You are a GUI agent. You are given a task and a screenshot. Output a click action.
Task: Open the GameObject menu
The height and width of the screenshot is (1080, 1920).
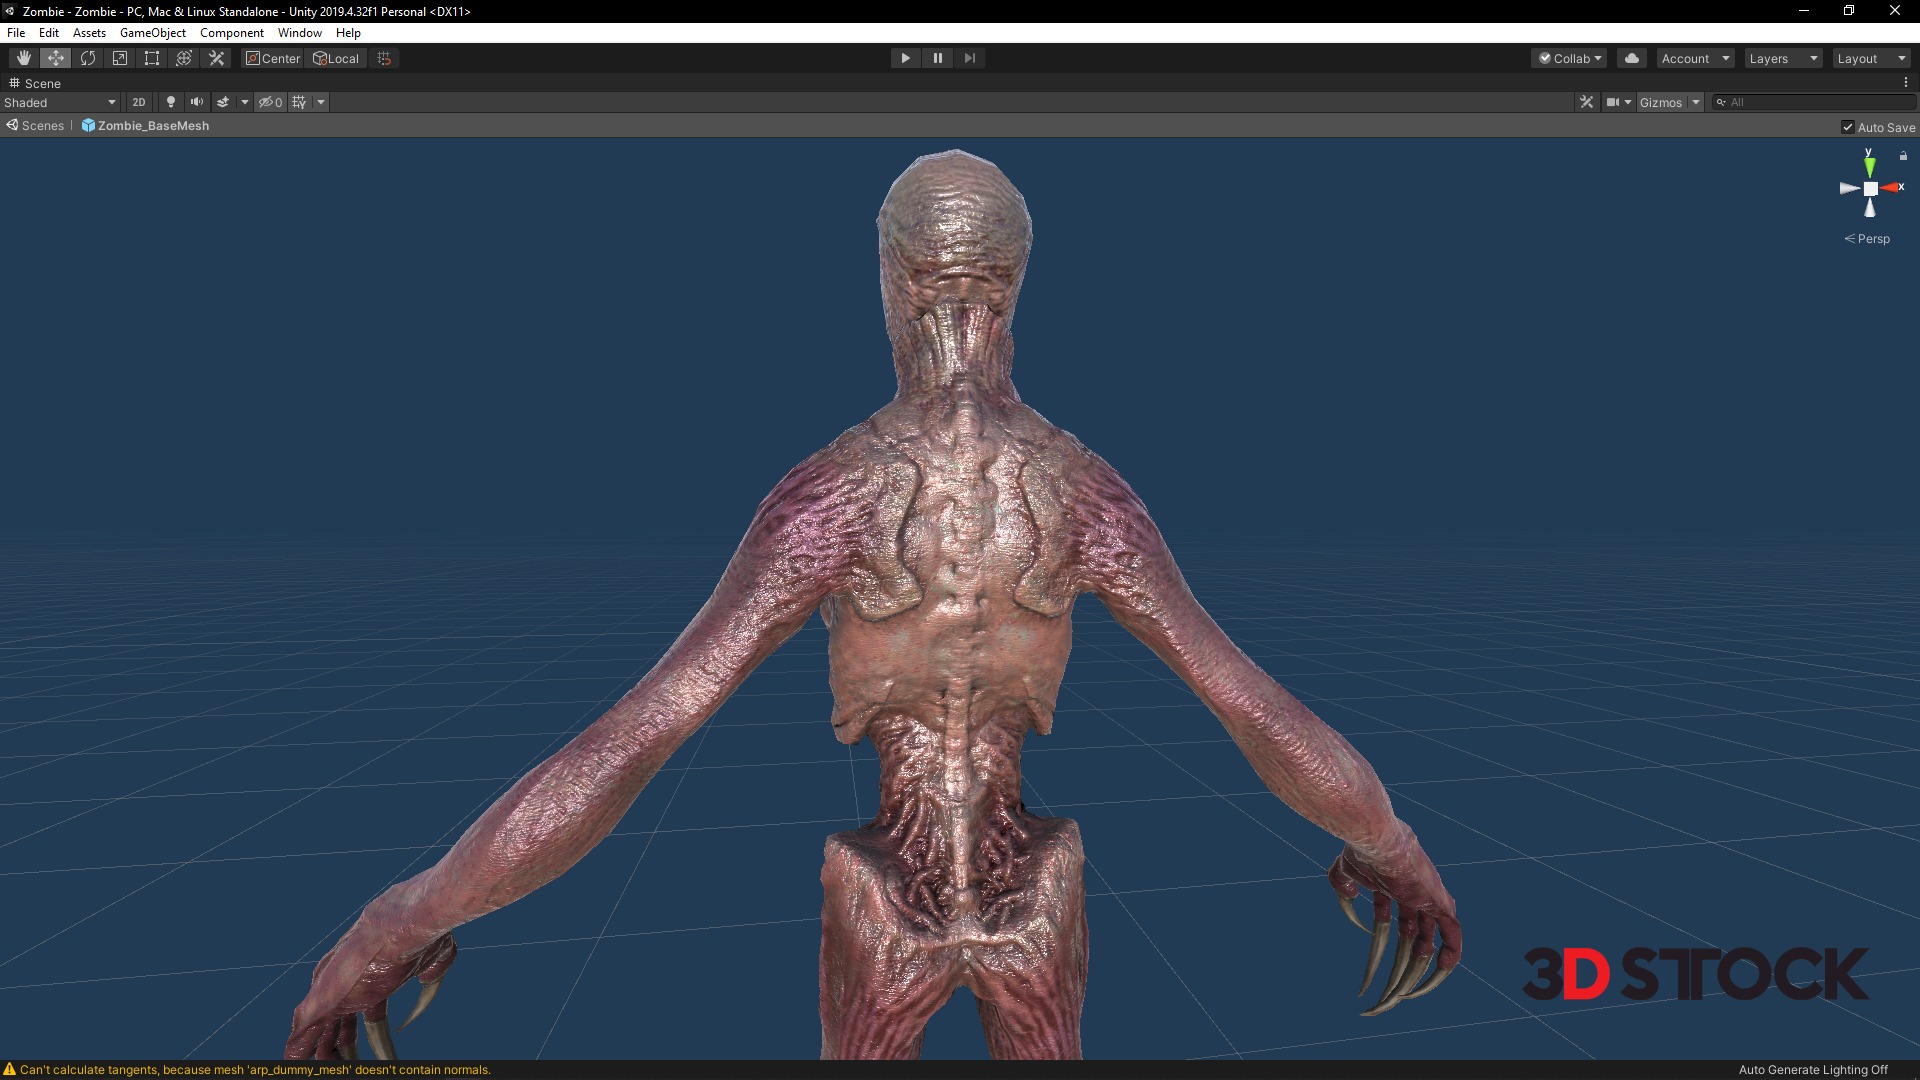(152, 33)
